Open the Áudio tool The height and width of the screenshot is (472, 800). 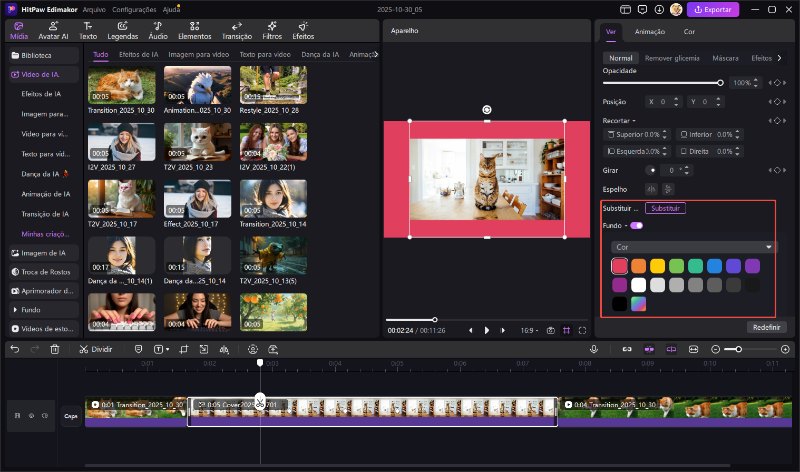point(158,31)
